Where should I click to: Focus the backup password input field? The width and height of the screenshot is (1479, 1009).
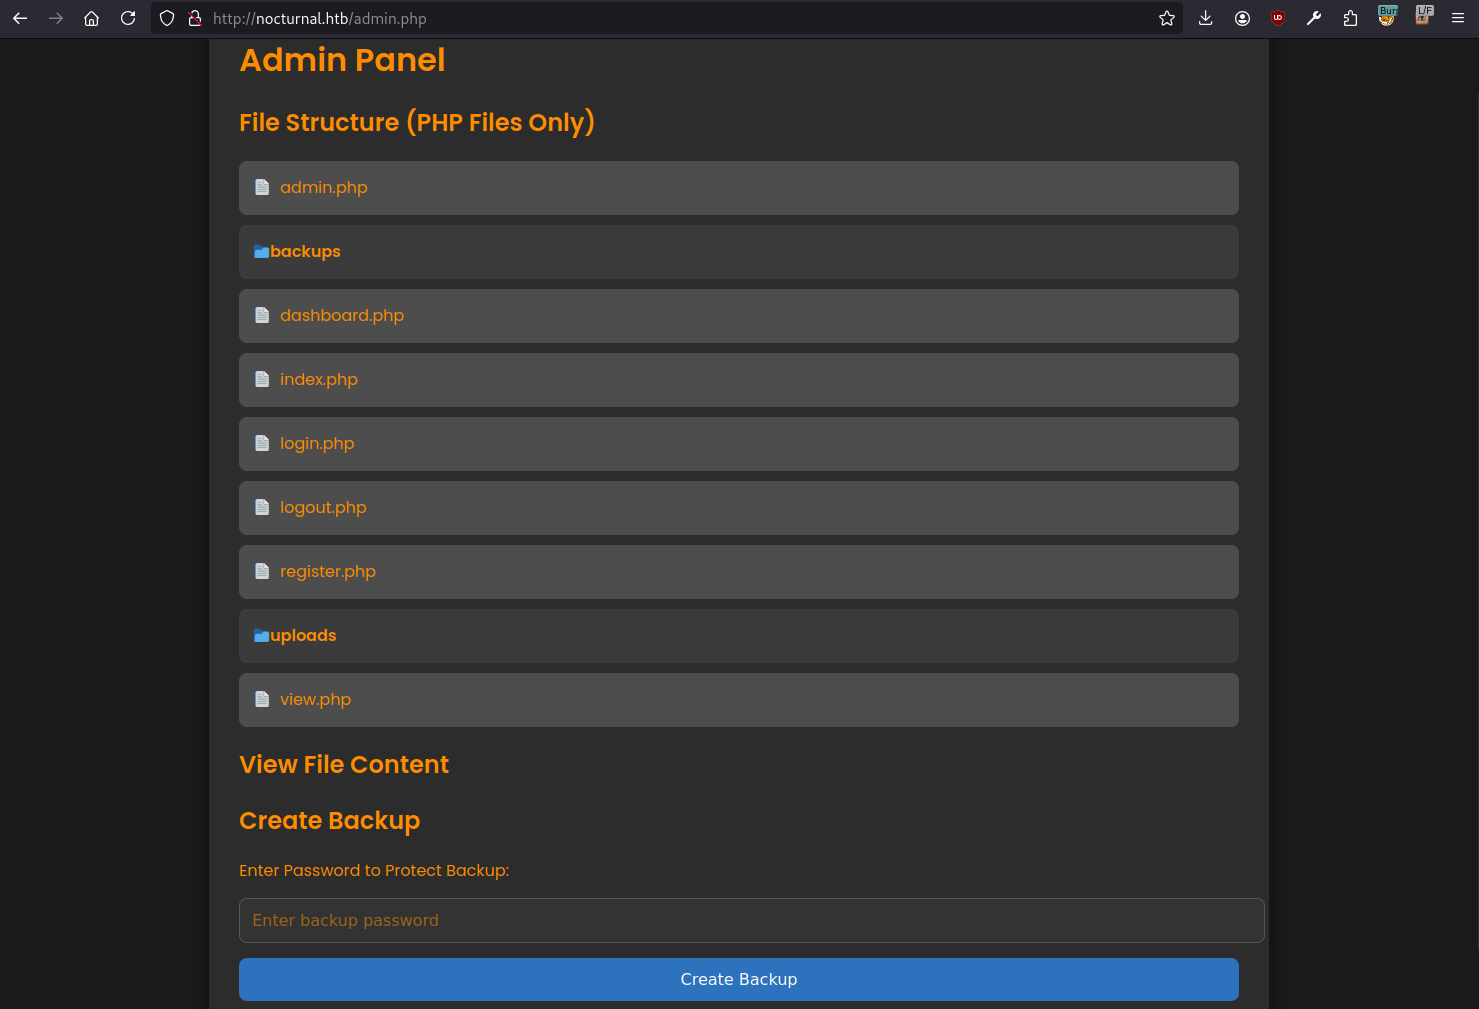751,920
